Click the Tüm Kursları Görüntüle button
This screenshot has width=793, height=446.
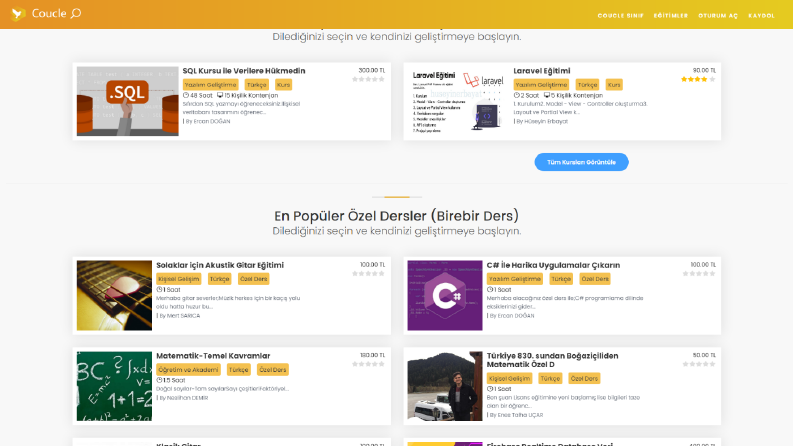click(x=581, y=162)
